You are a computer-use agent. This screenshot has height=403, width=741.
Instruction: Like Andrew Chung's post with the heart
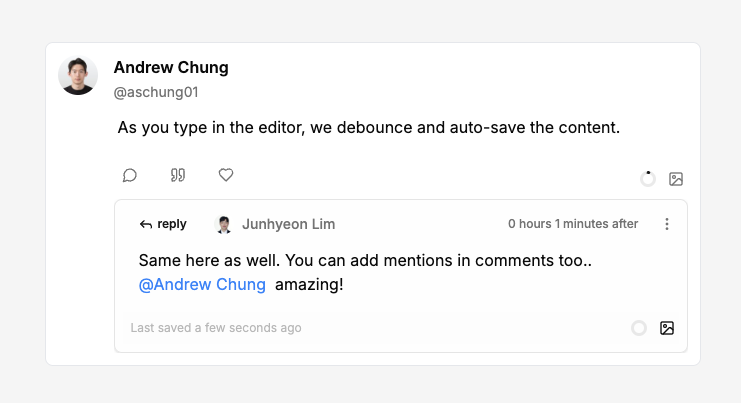(x=226, y=175)
